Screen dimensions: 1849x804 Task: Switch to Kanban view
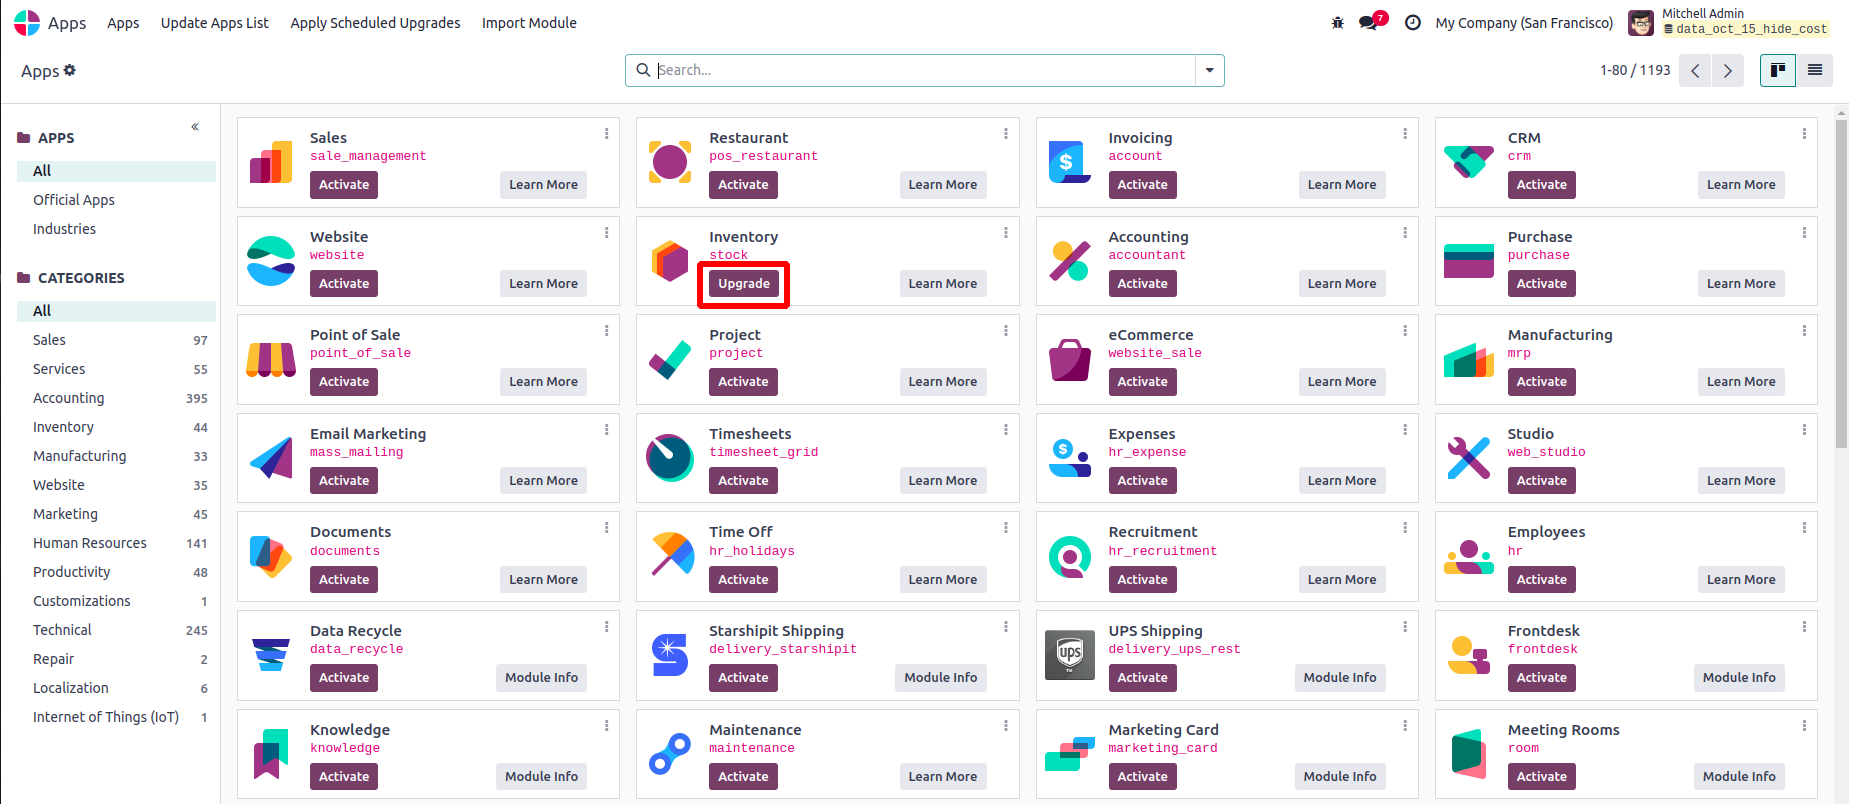(x=1777, y=70)
